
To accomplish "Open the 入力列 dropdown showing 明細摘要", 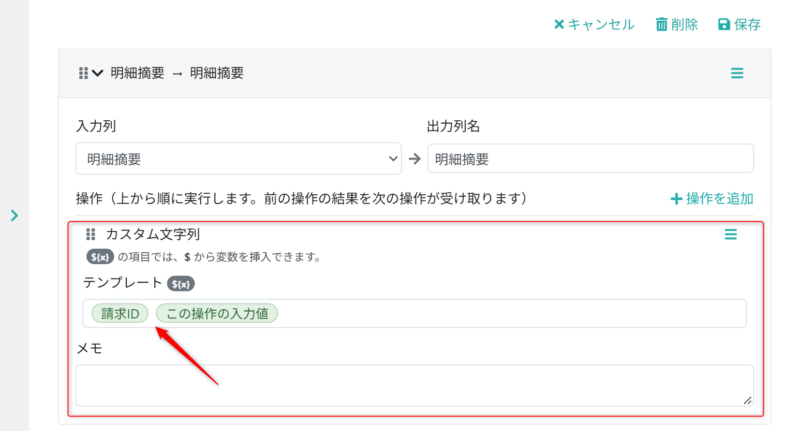I will (x=238, y=159).
